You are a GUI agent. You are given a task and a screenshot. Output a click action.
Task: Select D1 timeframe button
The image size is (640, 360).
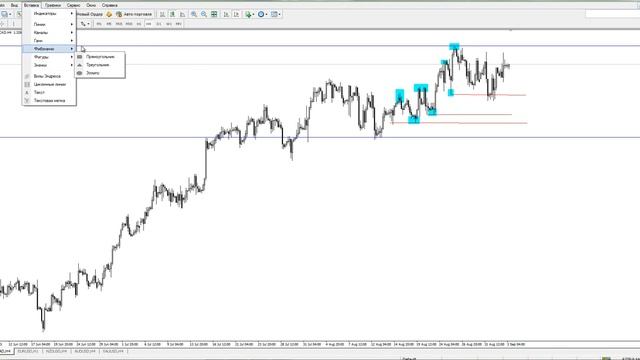tap(159, 24)
